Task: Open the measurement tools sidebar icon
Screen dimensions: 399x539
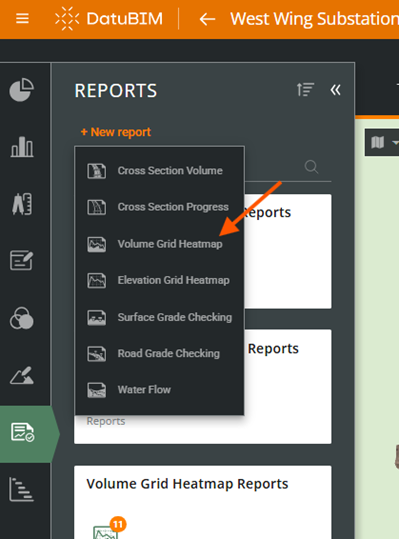Action: 22,204
